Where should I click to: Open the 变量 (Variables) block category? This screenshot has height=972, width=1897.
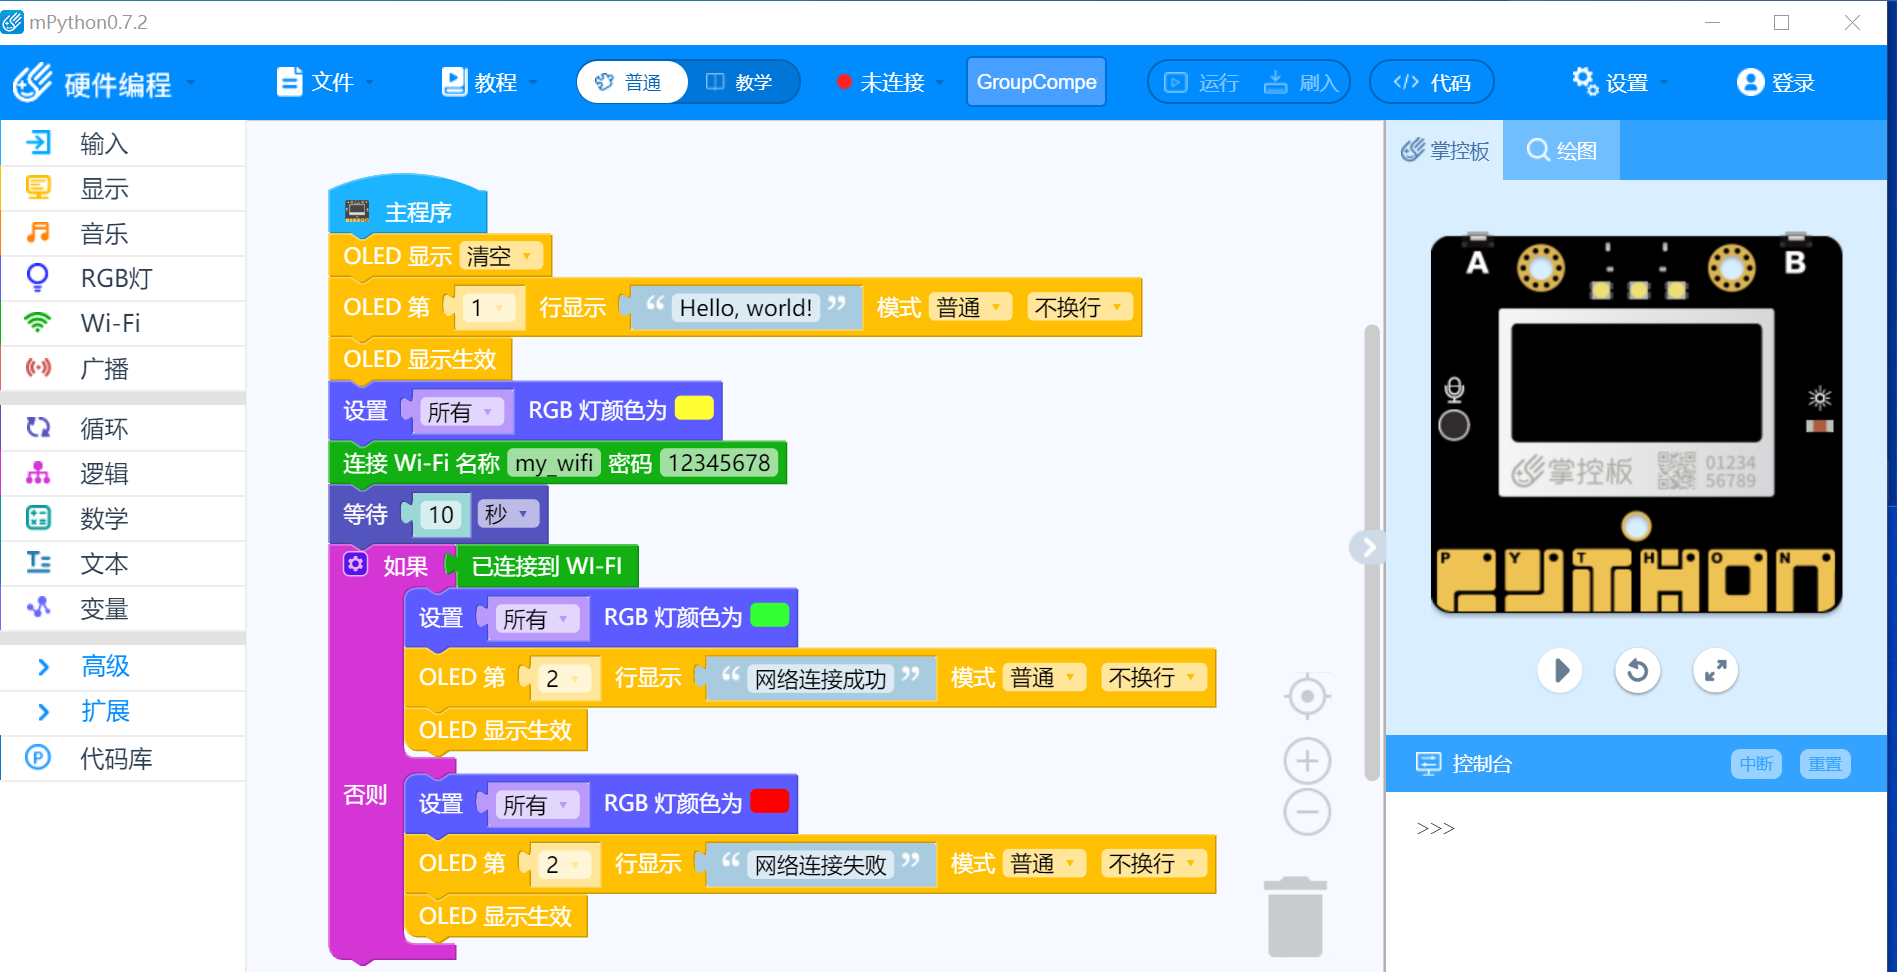pos(123,609)
